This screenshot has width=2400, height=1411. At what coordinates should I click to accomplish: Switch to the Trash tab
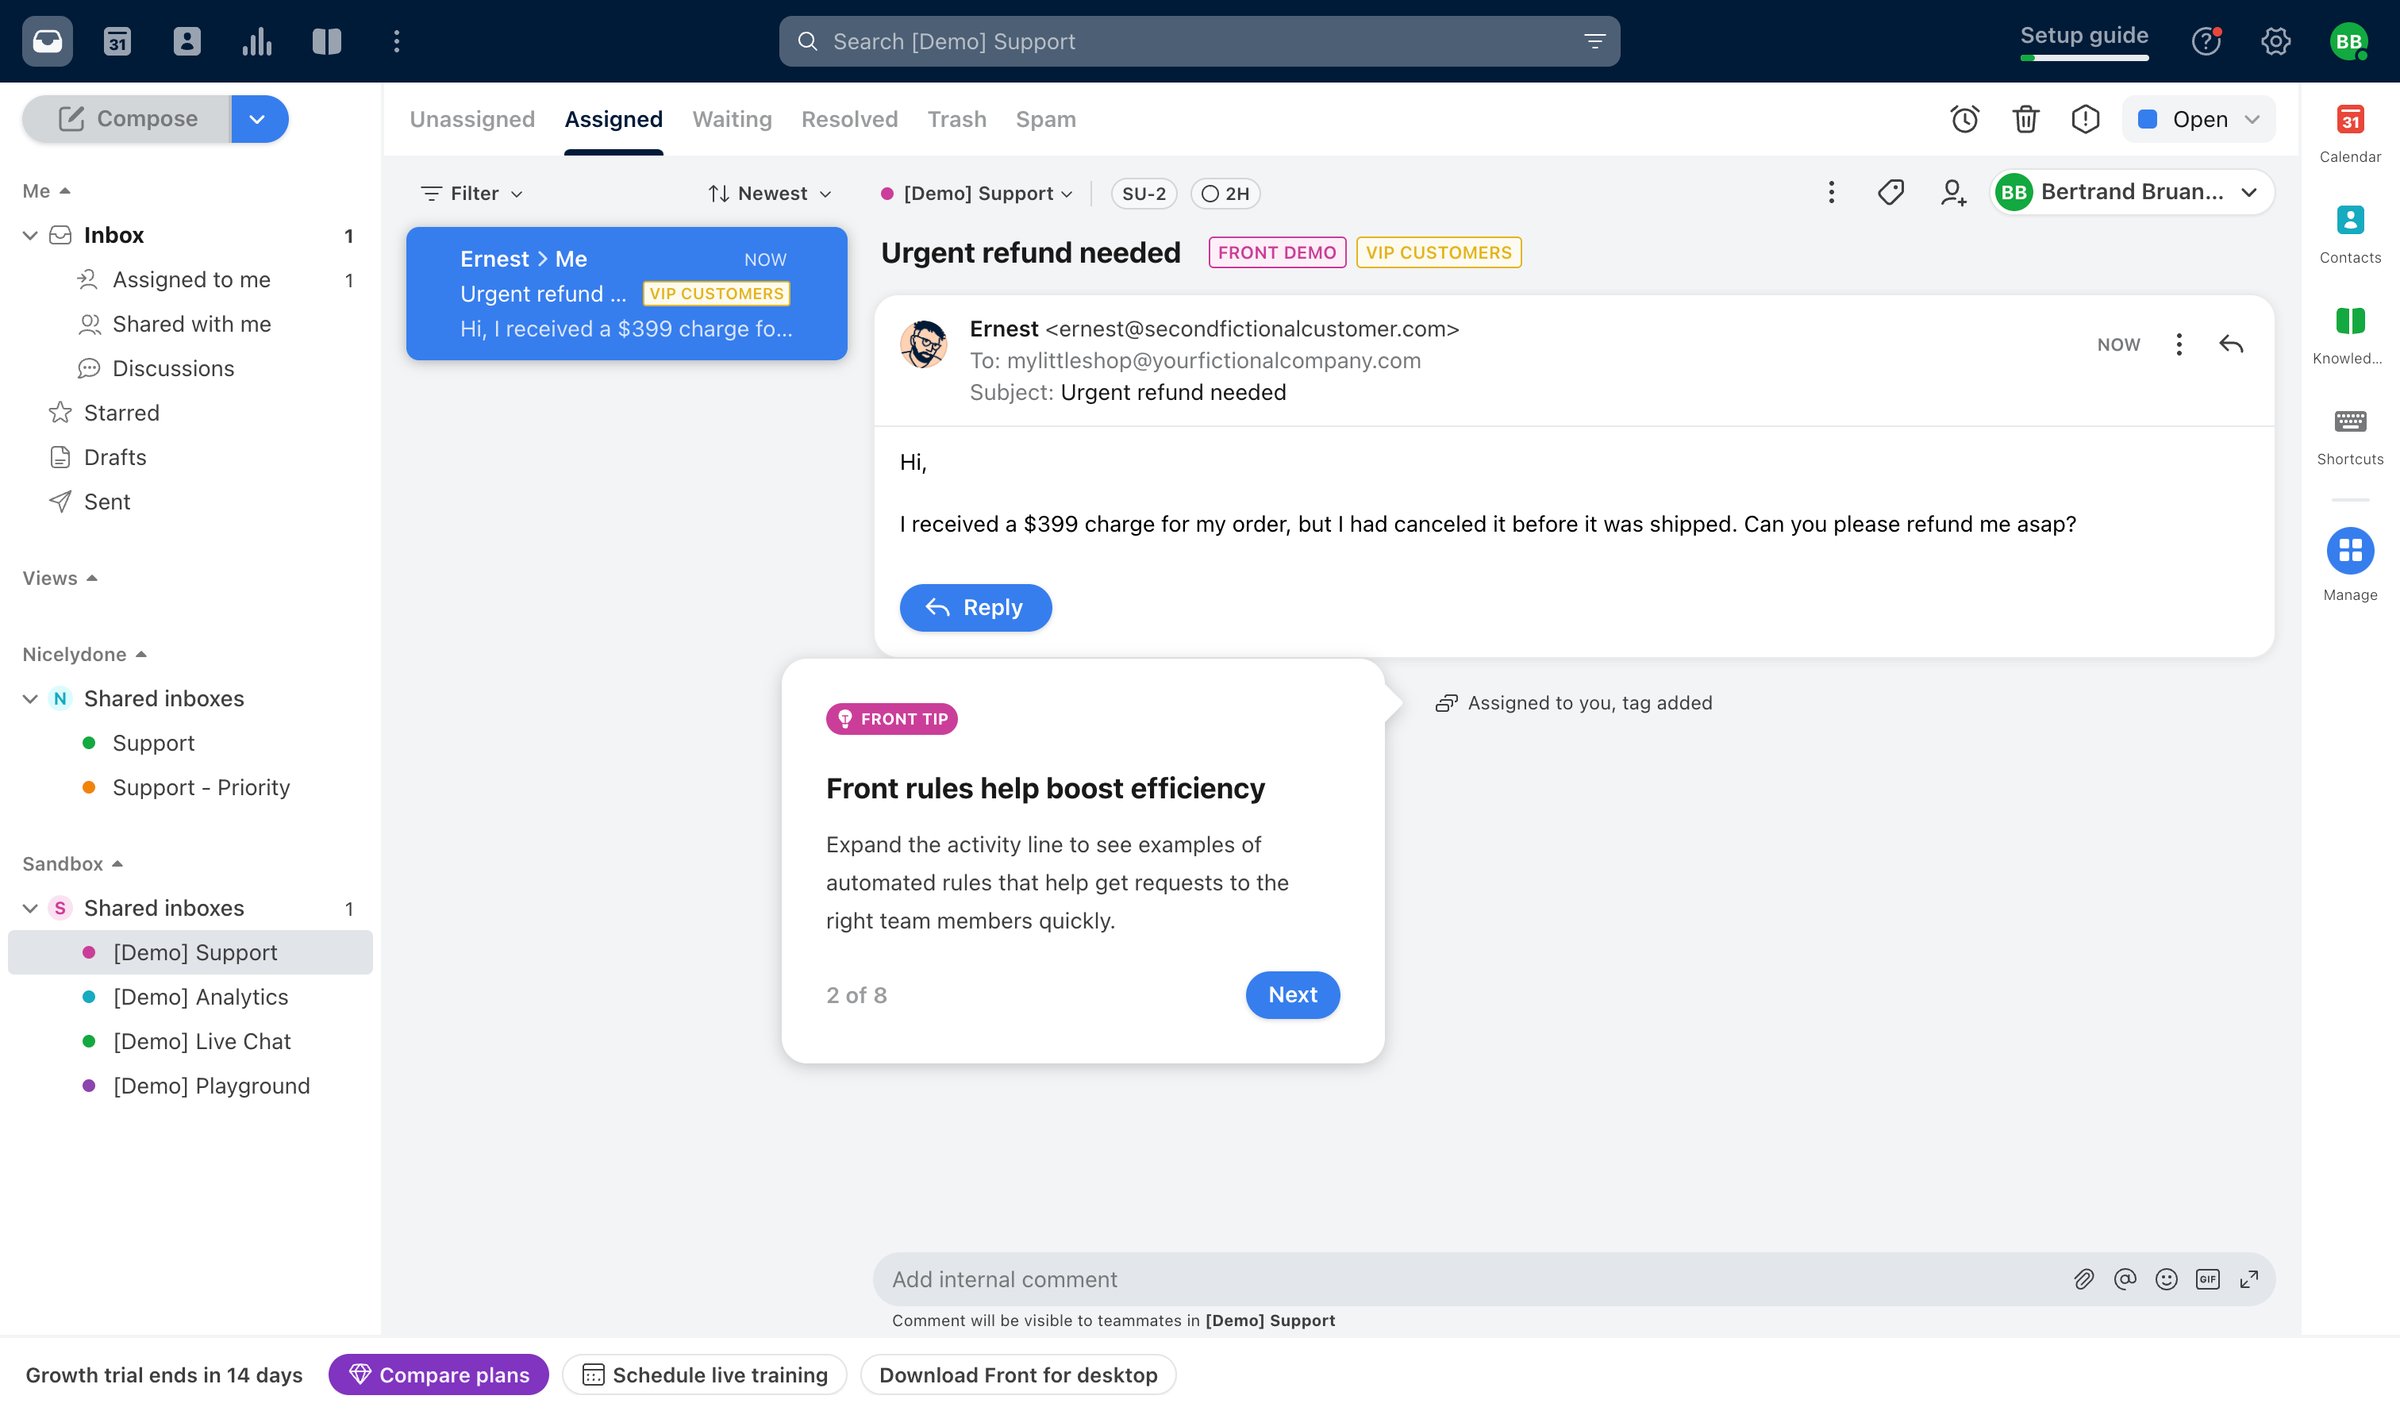(957, 119)
